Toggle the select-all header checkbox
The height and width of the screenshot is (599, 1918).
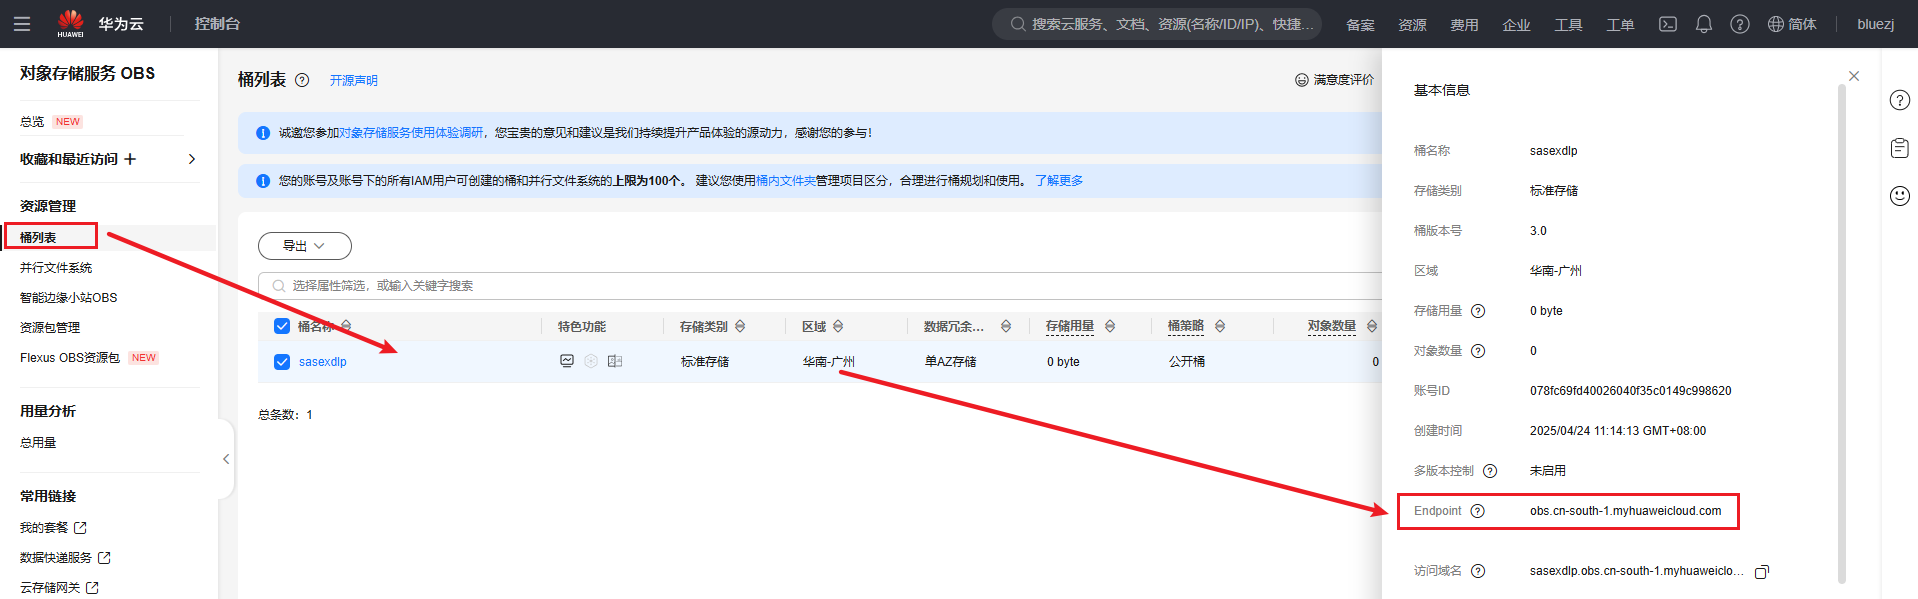[282, 327]
